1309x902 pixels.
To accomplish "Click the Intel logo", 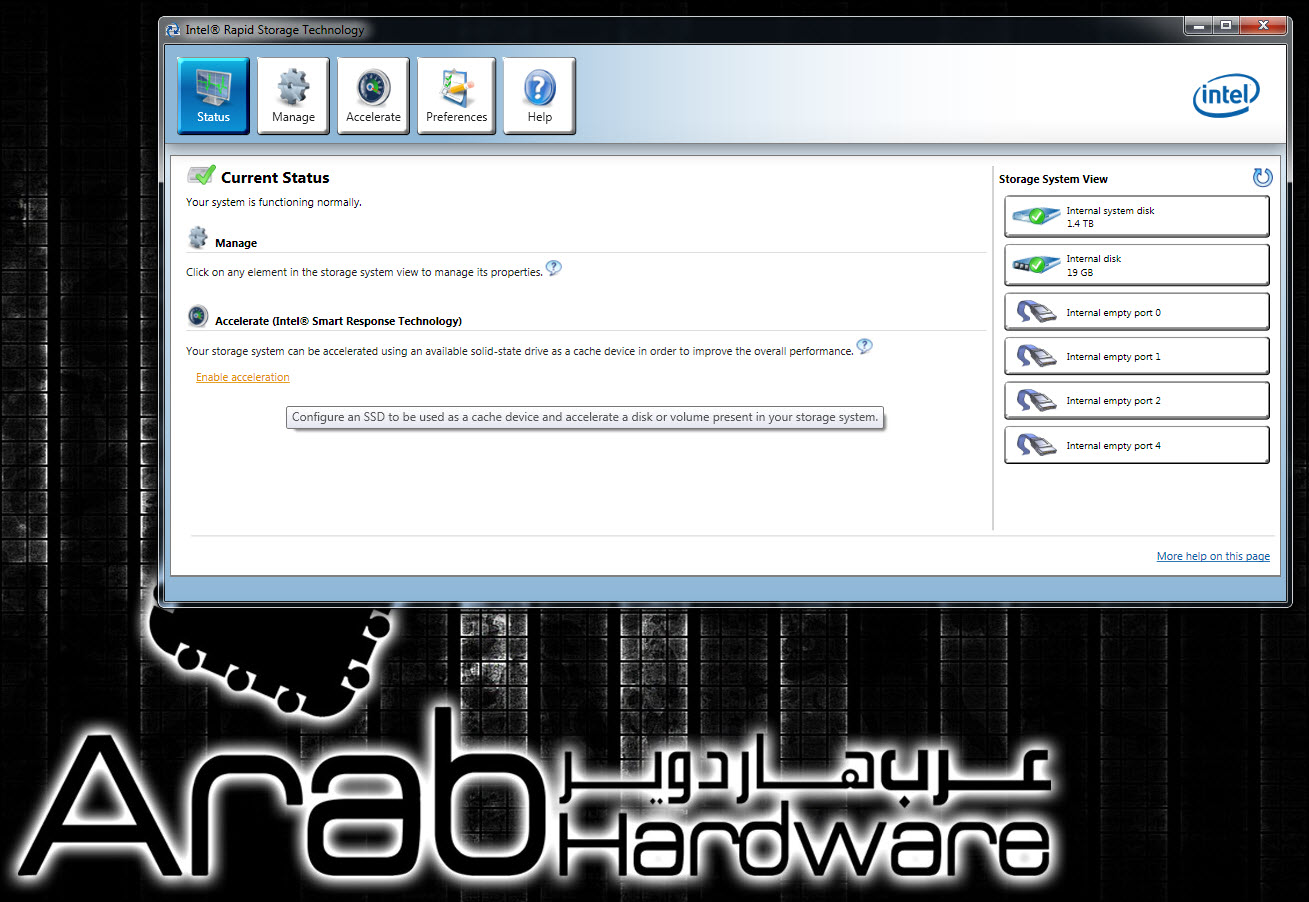I will click(1227, 97).
